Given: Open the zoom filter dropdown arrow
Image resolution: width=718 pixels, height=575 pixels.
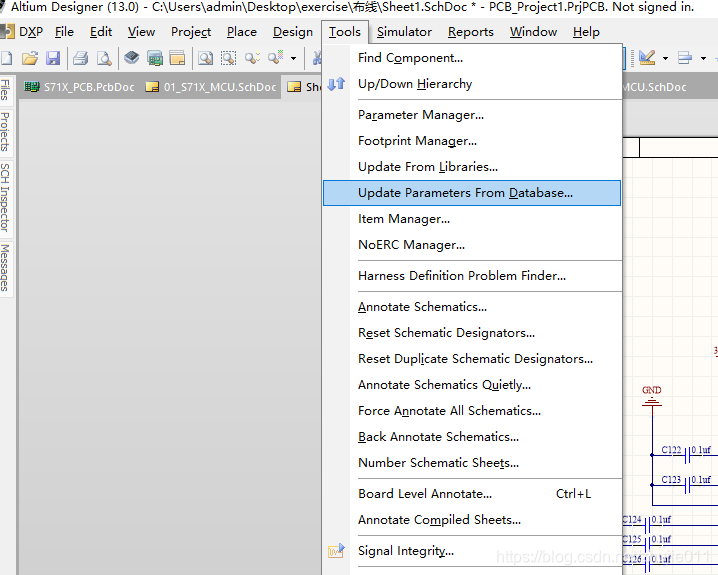Looking at the screenshot, I should (x=293, y=58).
